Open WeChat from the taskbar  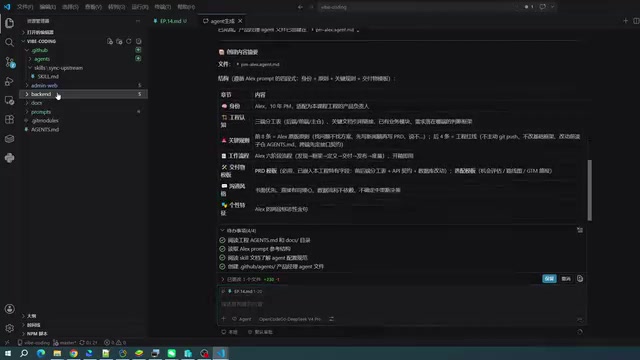click(x=171, y=353)
